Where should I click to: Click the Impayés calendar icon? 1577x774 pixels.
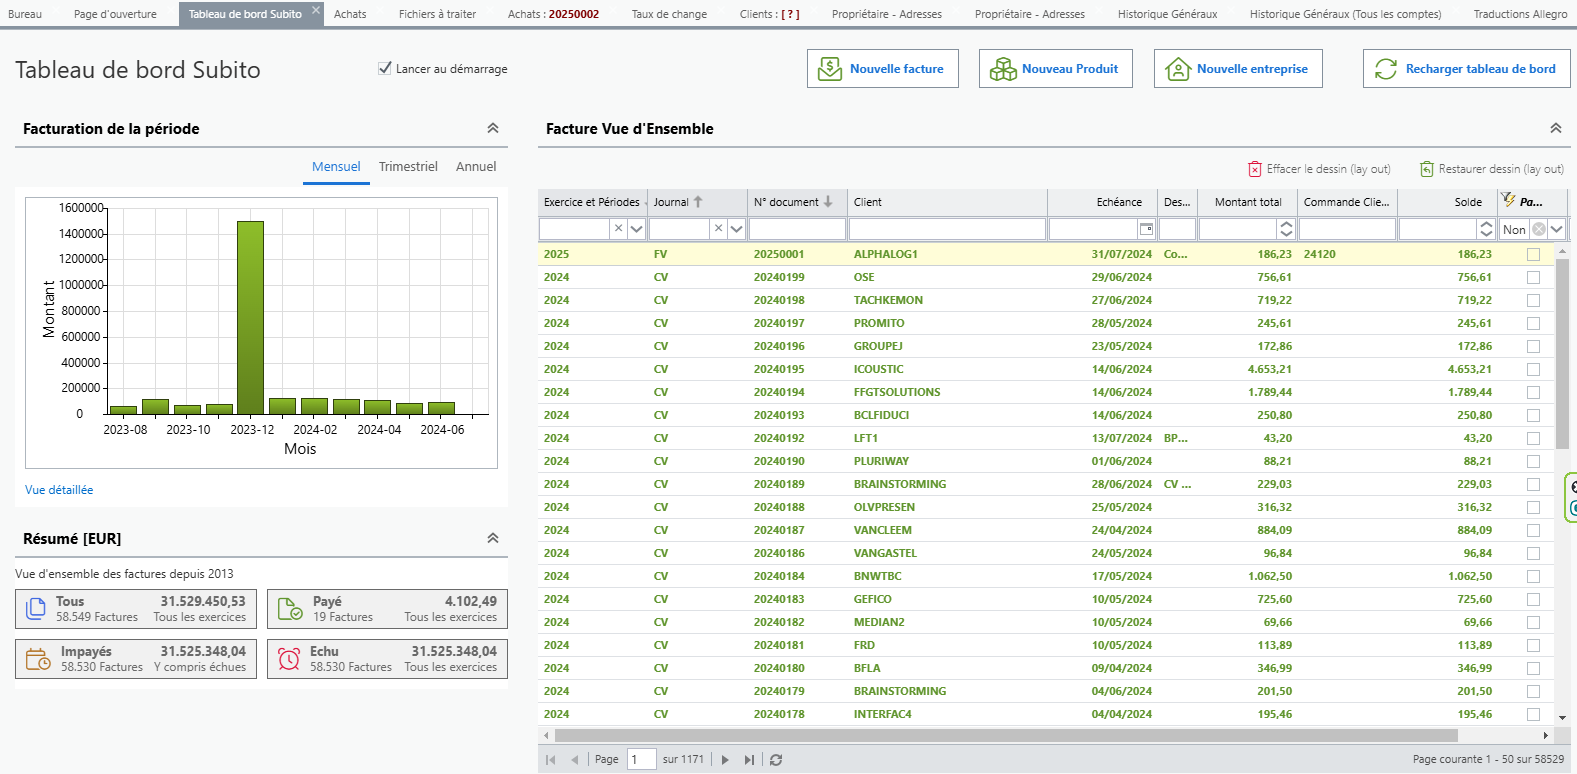(x=38, y=659)
